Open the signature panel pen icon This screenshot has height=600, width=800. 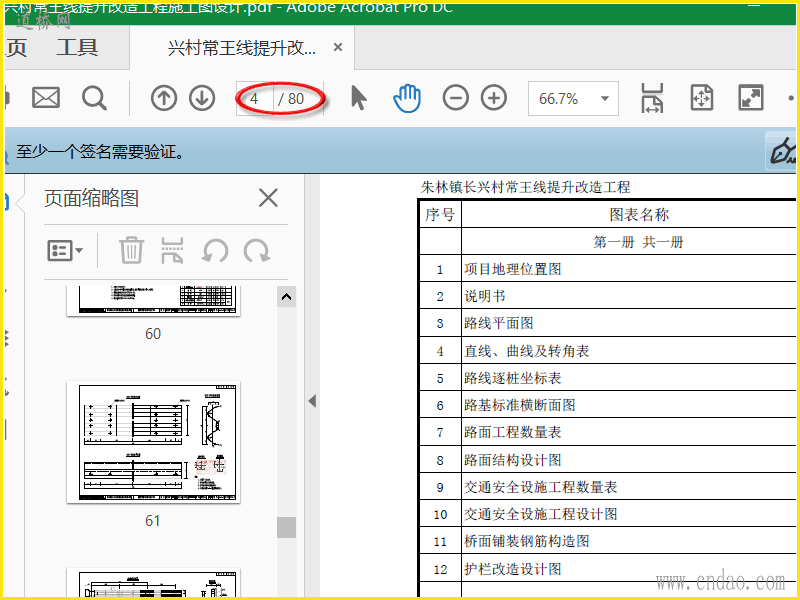click(782, 152)
